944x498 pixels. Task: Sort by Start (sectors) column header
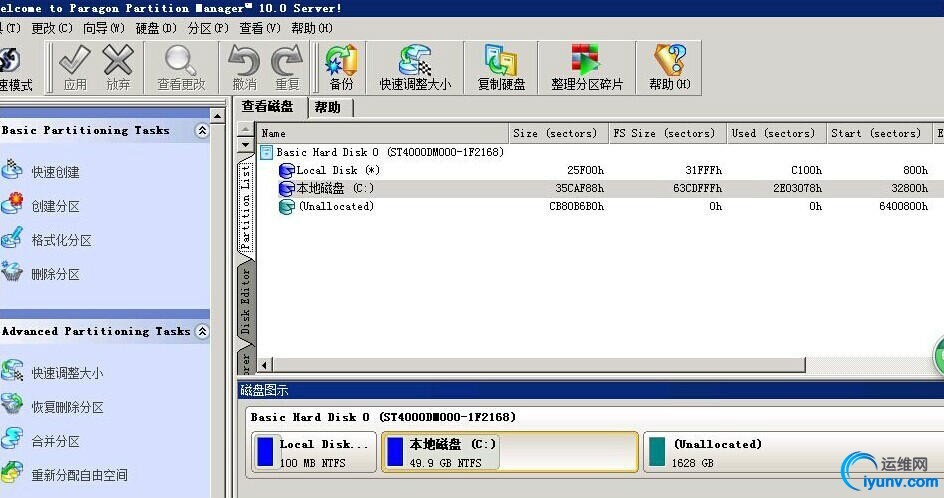click(x=878, y=133)
